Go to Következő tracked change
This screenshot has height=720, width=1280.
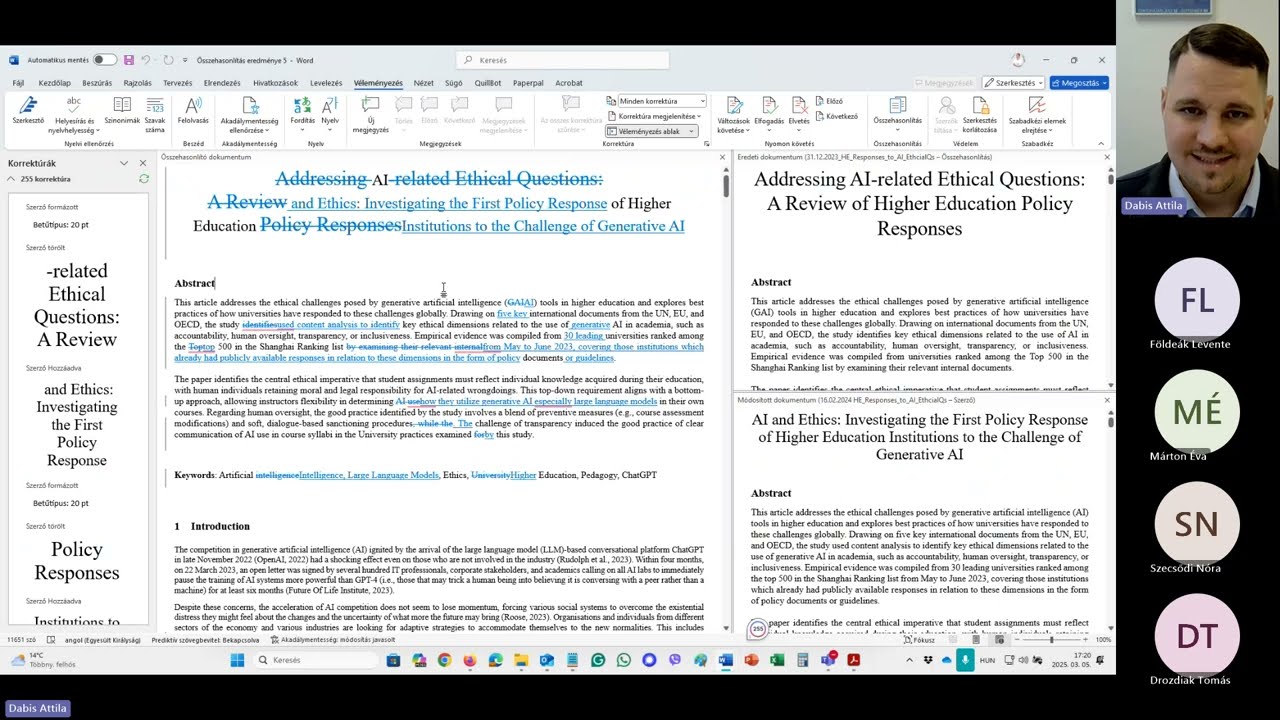click(836, 116)
